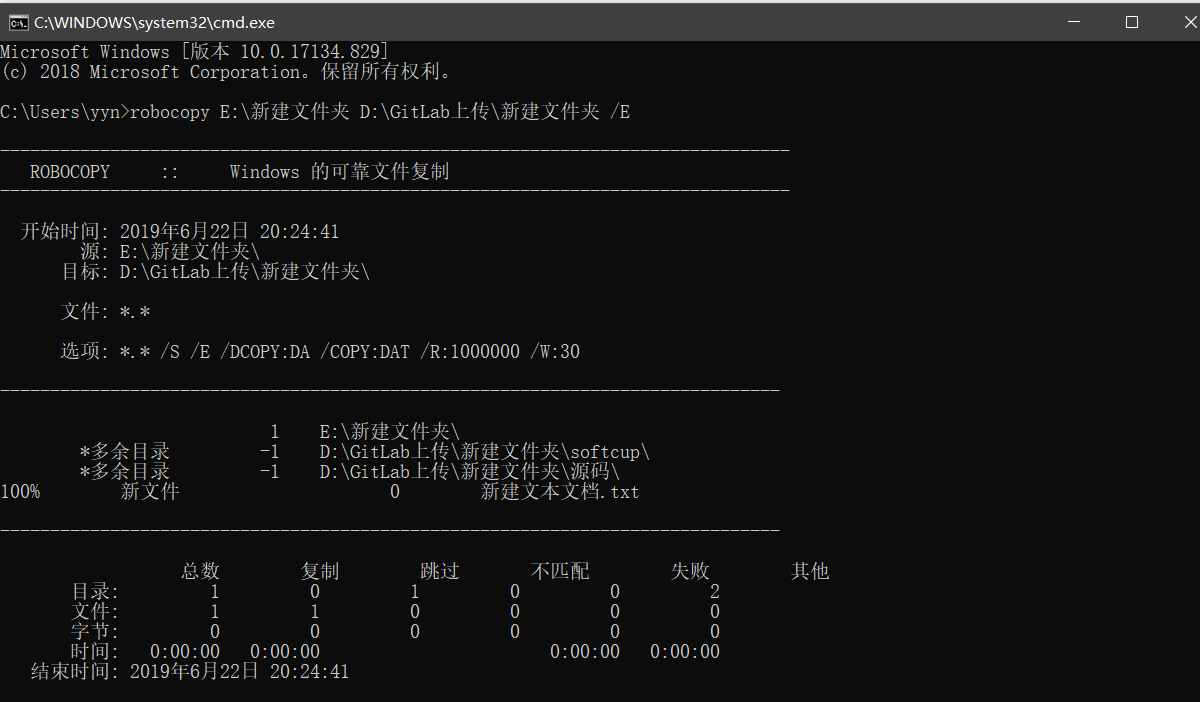
Task: Click the destination path D:\GitLab上传\新建文件夹\
Action: pyautogui.click(x=245, y=270)
